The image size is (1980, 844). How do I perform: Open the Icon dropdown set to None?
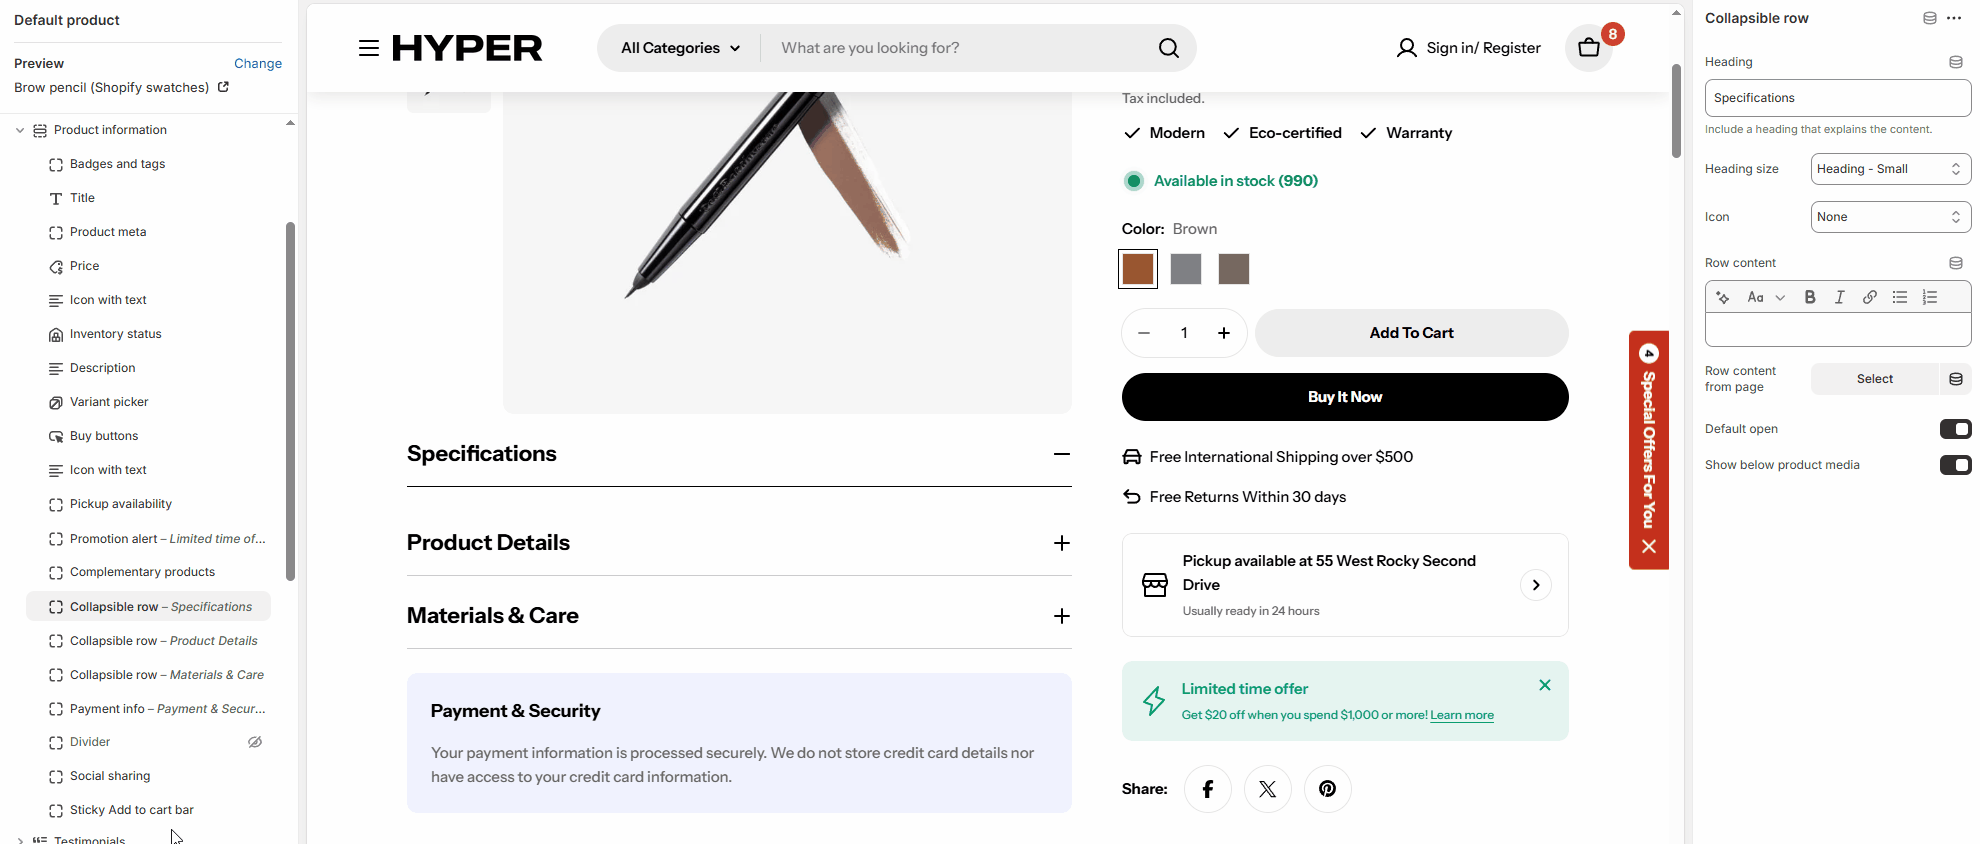(1890, 217)
